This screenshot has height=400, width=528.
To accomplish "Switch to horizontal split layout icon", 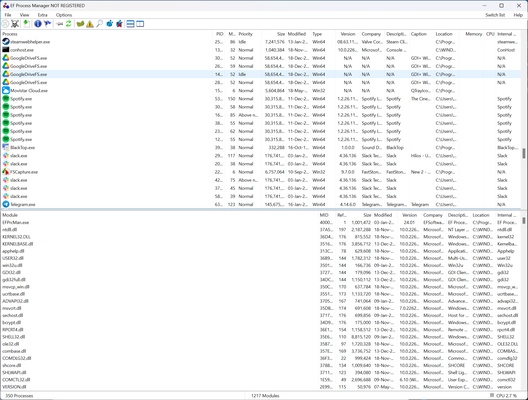I will [130, 24].
